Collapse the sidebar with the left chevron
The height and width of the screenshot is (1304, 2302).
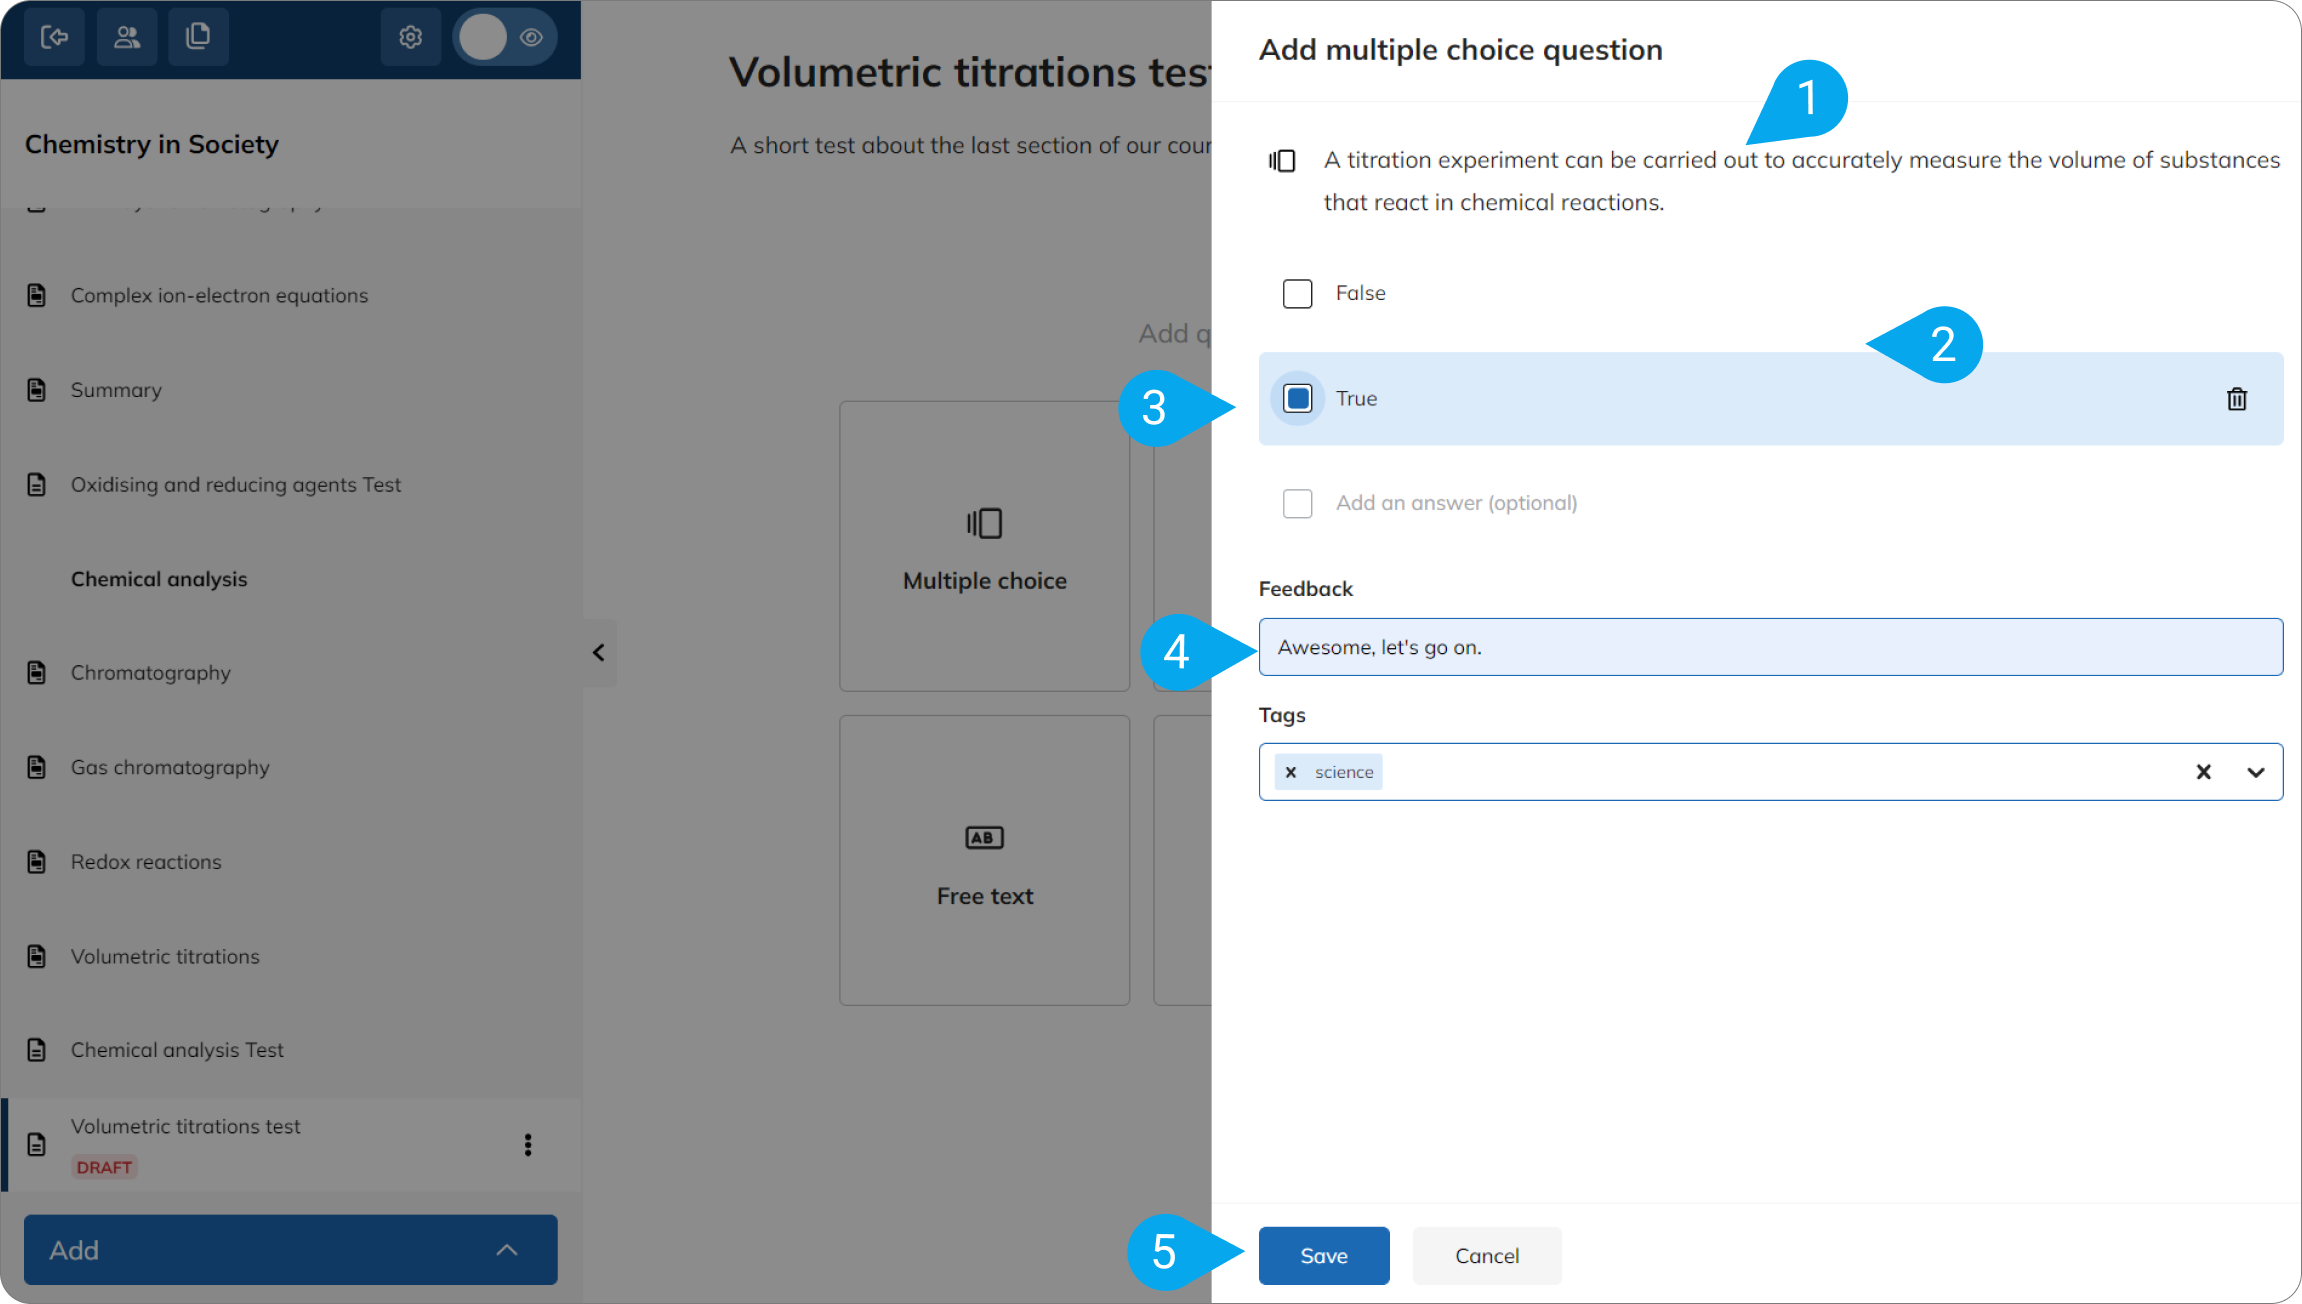pyautogui.click(x=599, y=653)
